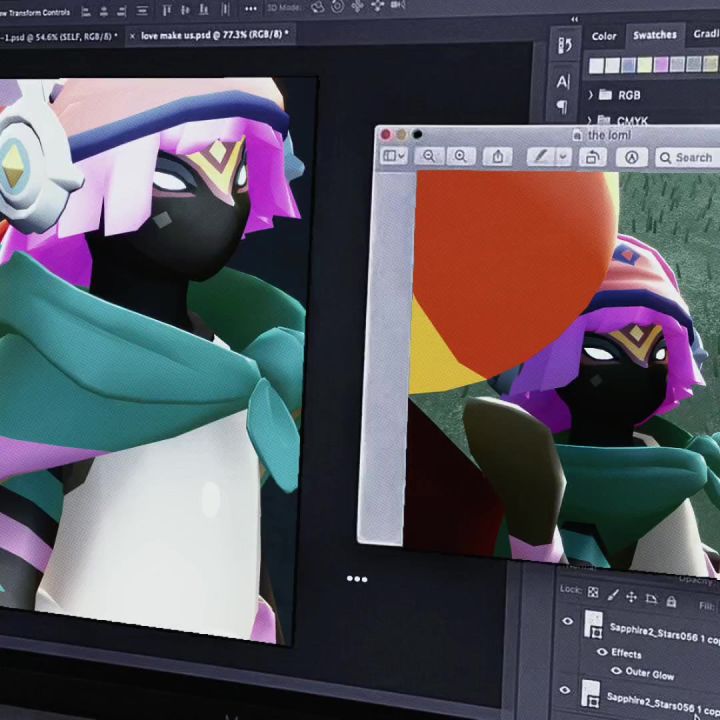
Task: Click the Share icon in Preview
Action: tap(497, 157)
